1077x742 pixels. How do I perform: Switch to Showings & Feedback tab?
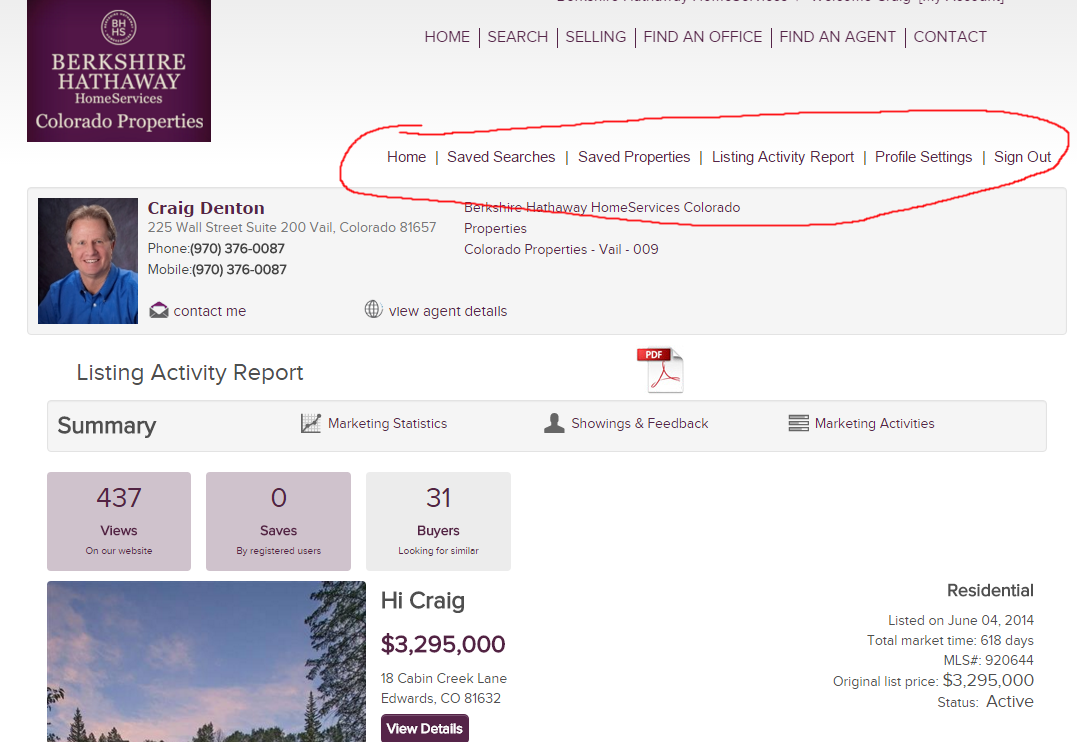pyautogui.click(x=639, y=424)
